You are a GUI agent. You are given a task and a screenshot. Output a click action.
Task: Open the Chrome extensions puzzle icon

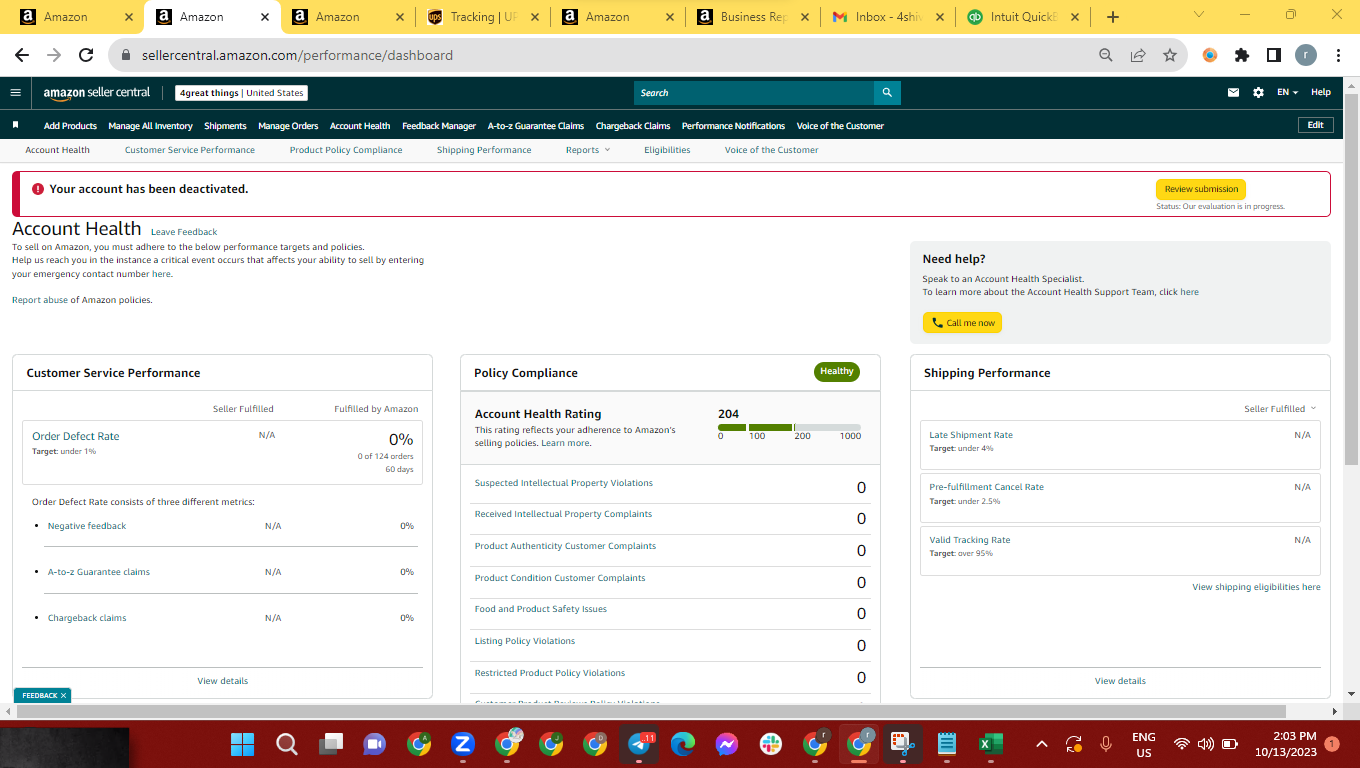pos(1242,56)
